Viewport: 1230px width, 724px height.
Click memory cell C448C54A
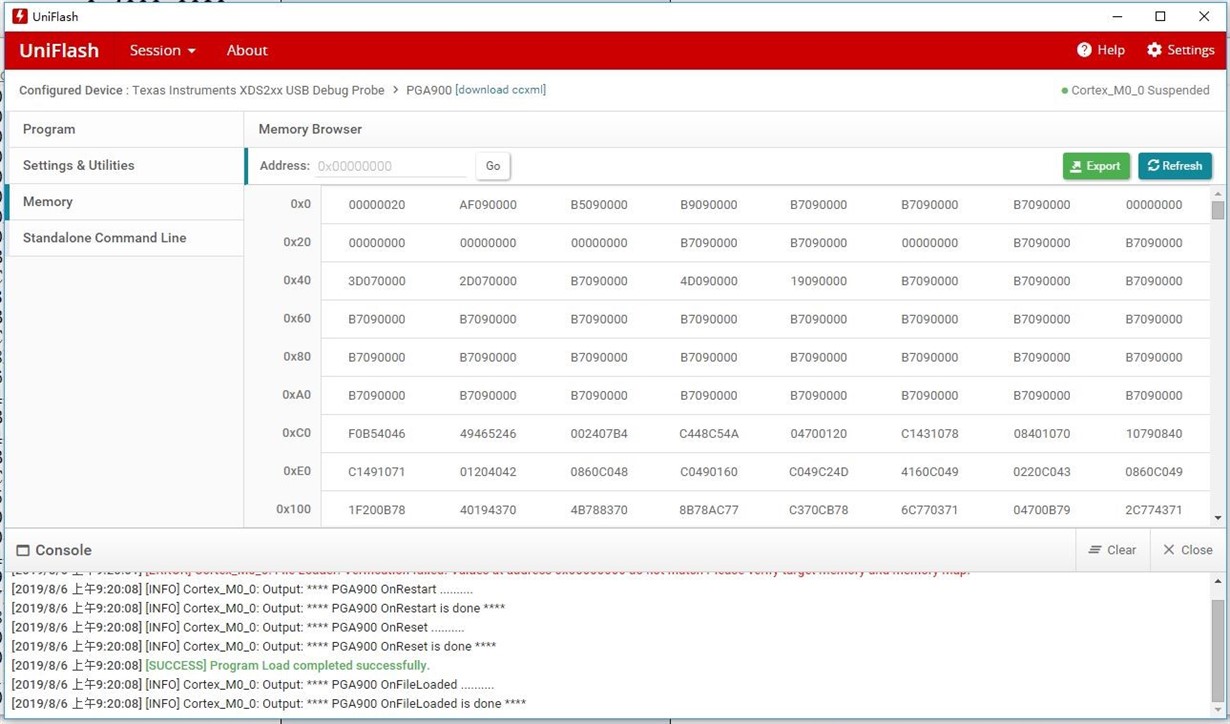pyautogui.click(x=709, y=434)
